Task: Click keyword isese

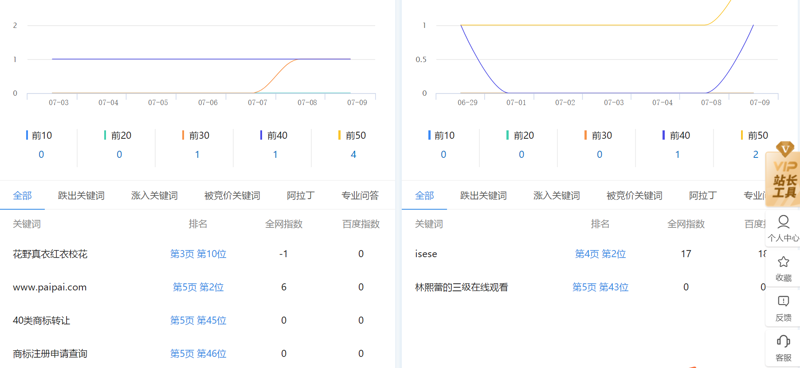Action: pos(426,254)
